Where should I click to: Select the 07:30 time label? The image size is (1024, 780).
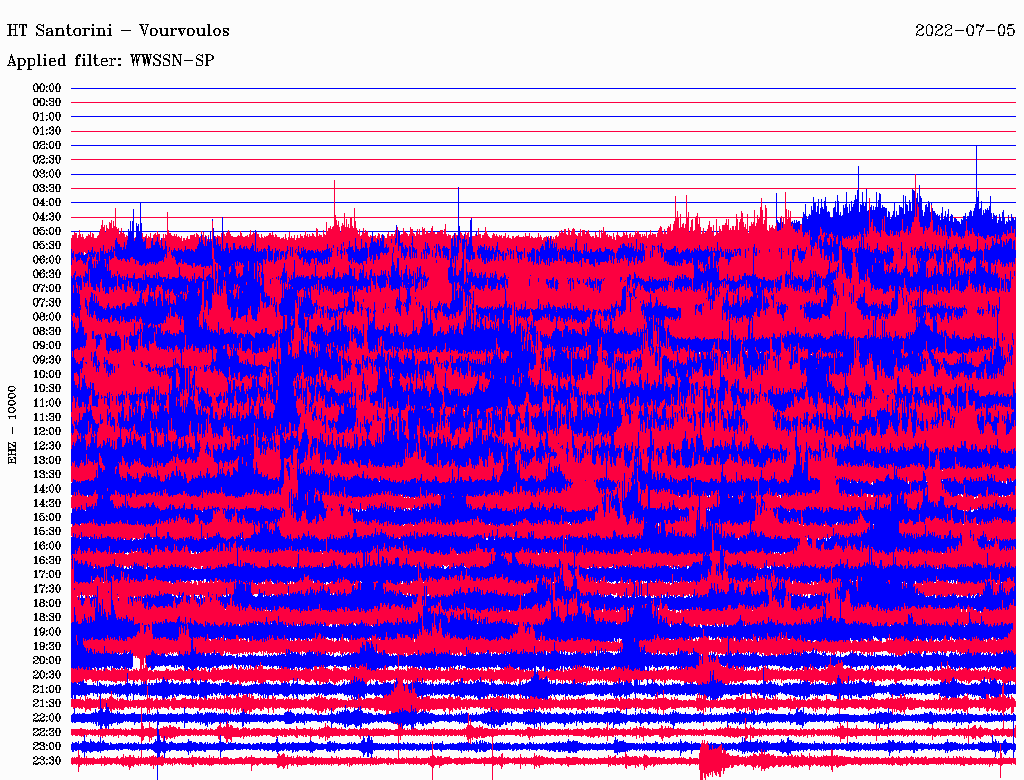(x=47, y=302)
